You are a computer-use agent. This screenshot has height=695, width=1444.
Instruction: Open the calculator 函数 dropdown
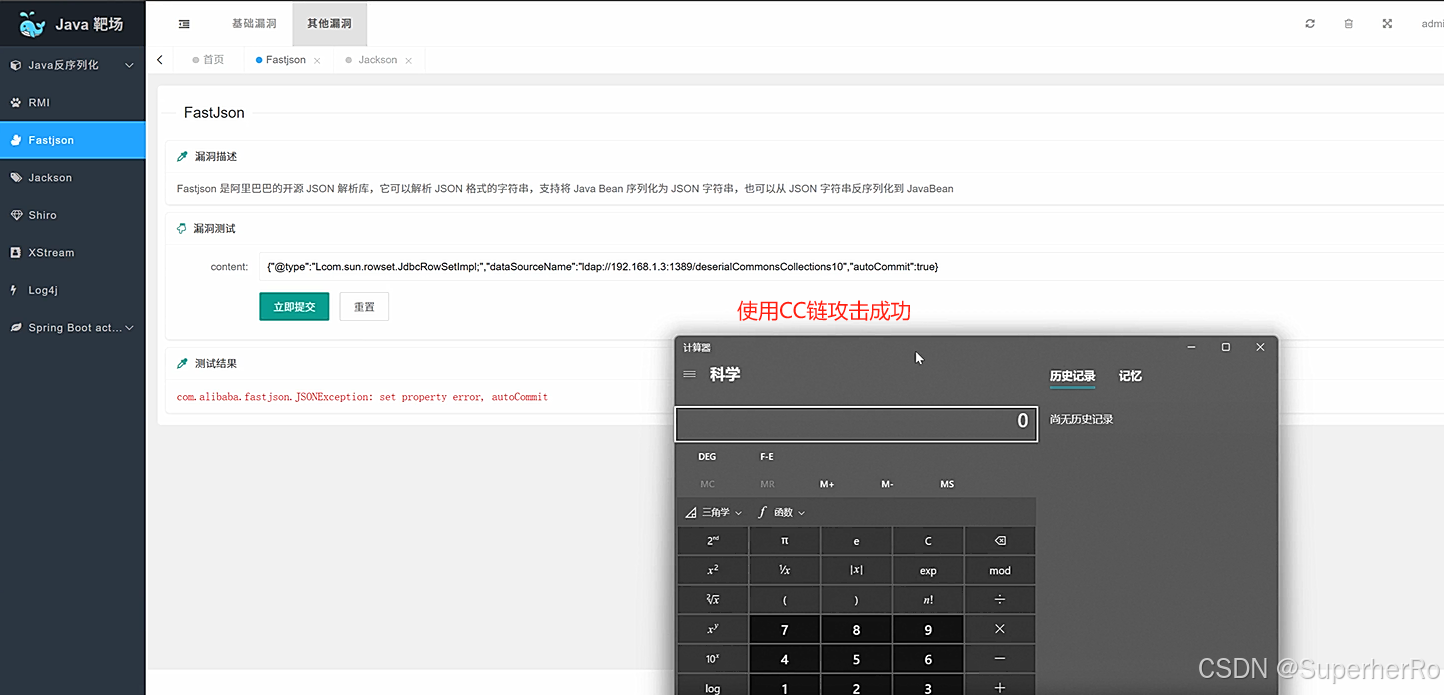(782, 512)
